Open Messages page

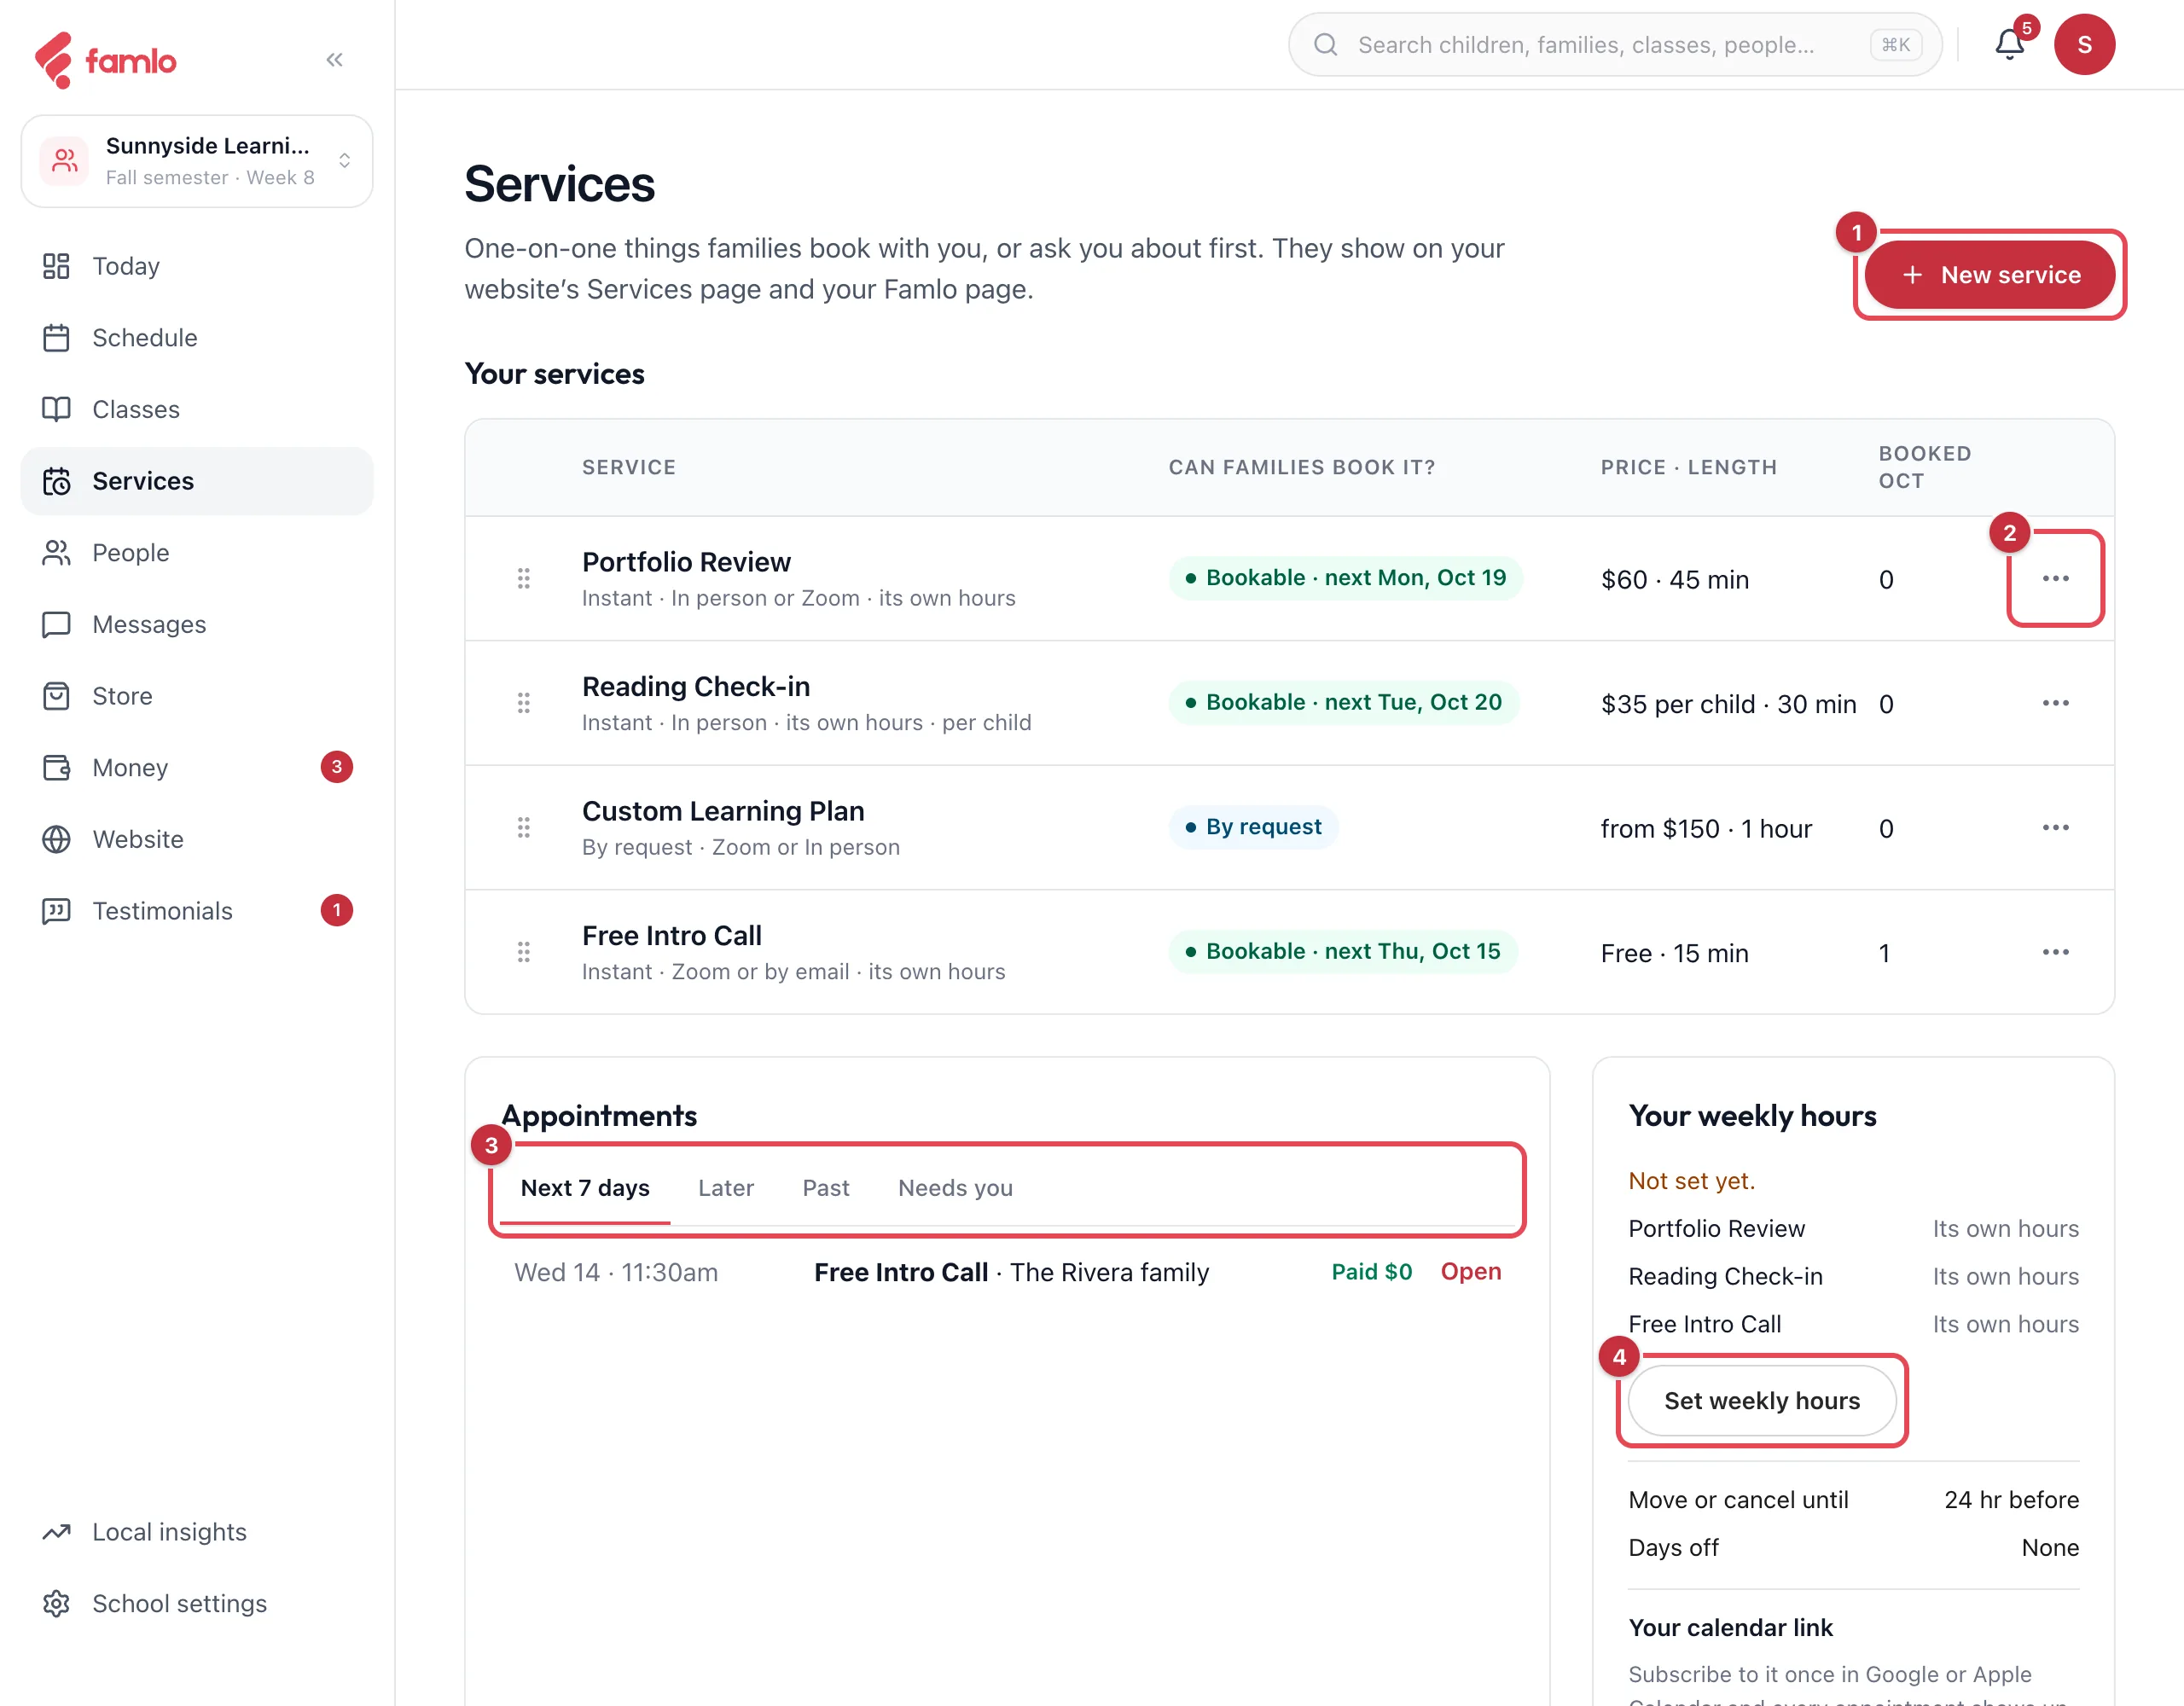click(197, 624)
